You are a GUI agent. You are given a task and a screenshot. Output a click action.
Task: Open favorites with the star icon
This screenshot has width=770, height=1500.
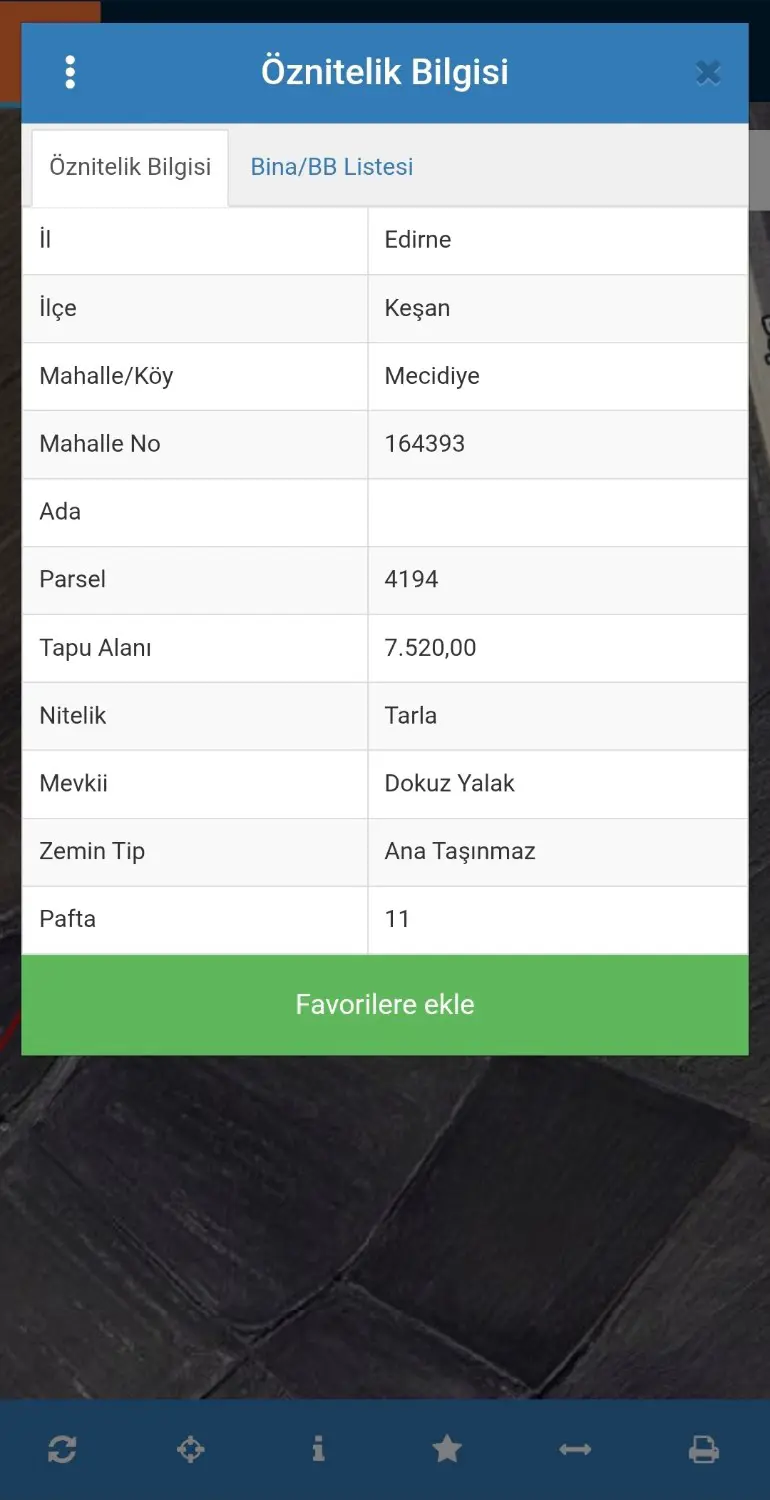447,1449
